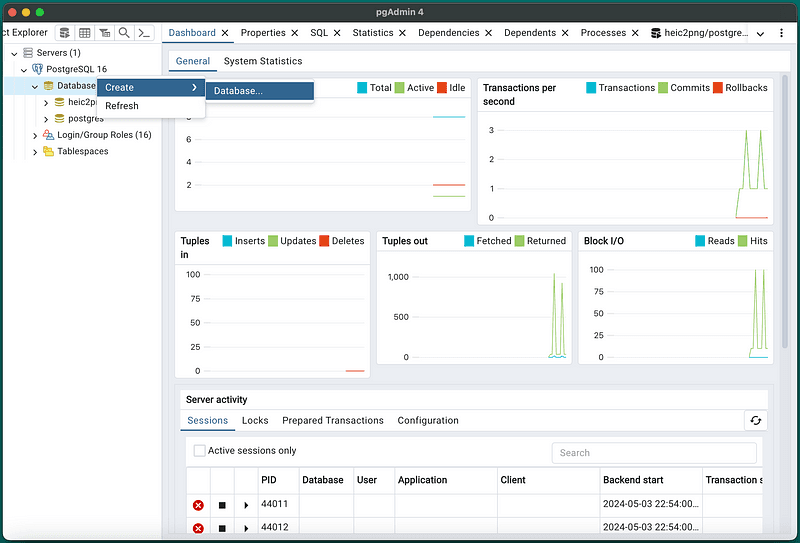Open the Locks activity tab

(x=255, y=421)
